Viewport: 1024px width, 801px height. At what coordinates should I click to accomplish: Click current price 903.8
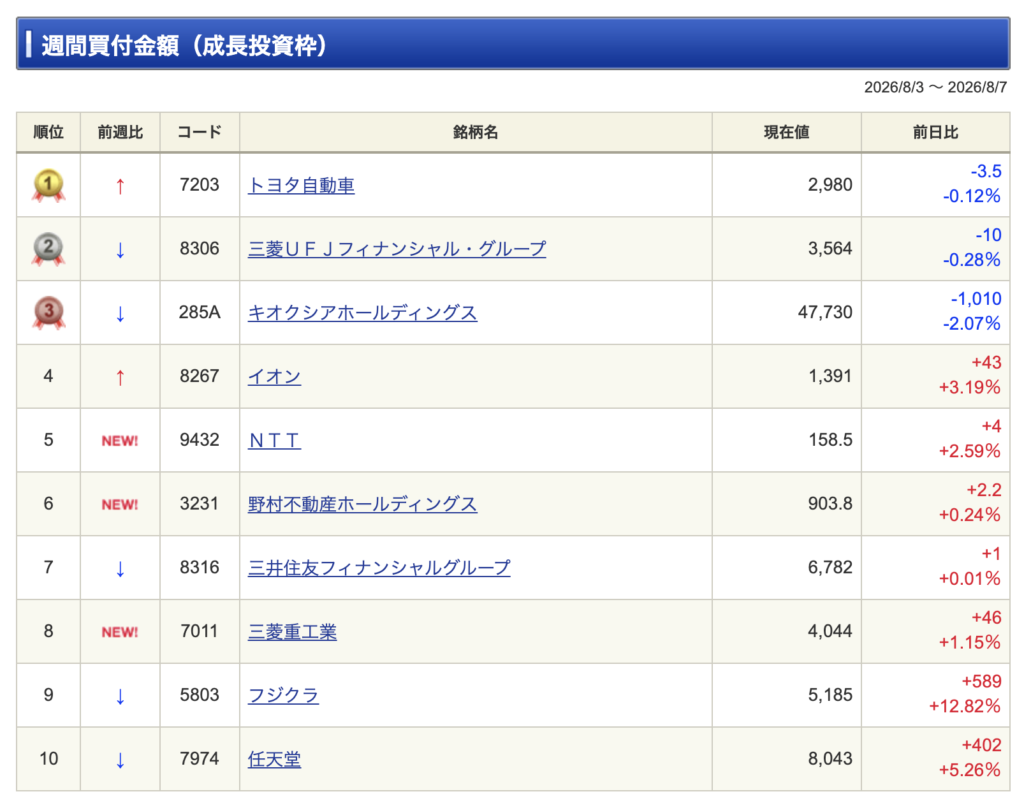click(831, 503)
